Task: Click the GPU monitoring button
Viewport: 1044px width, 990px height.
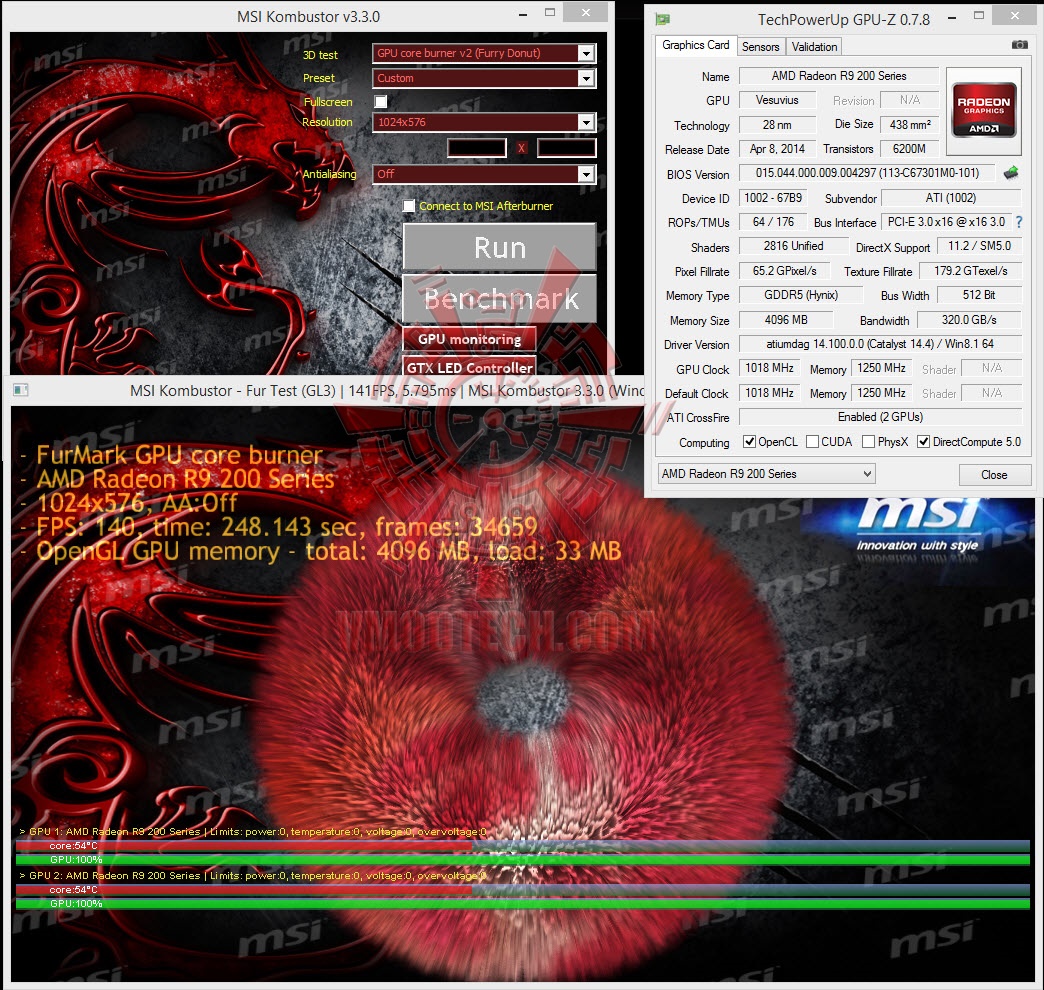Action: tap(469, 340)
